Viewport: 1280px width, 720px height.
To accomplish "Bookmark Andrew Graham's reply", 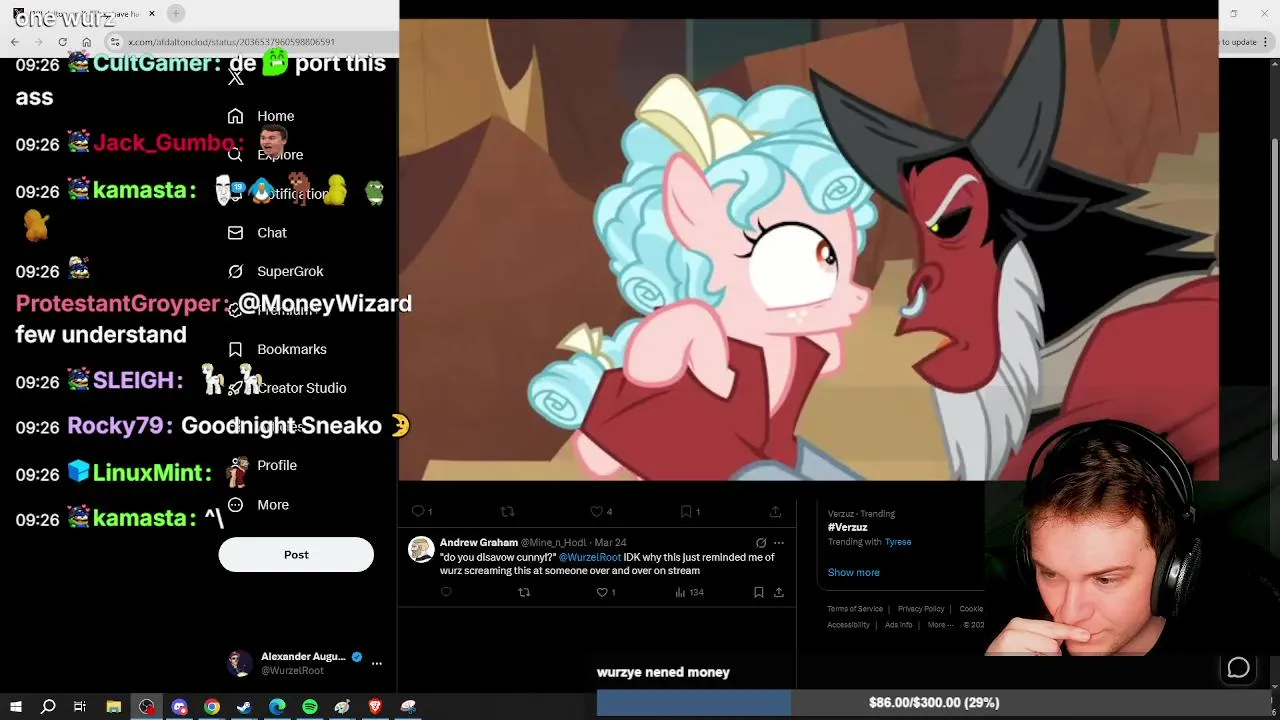I will pyautogui.click(x=759, y=592).
